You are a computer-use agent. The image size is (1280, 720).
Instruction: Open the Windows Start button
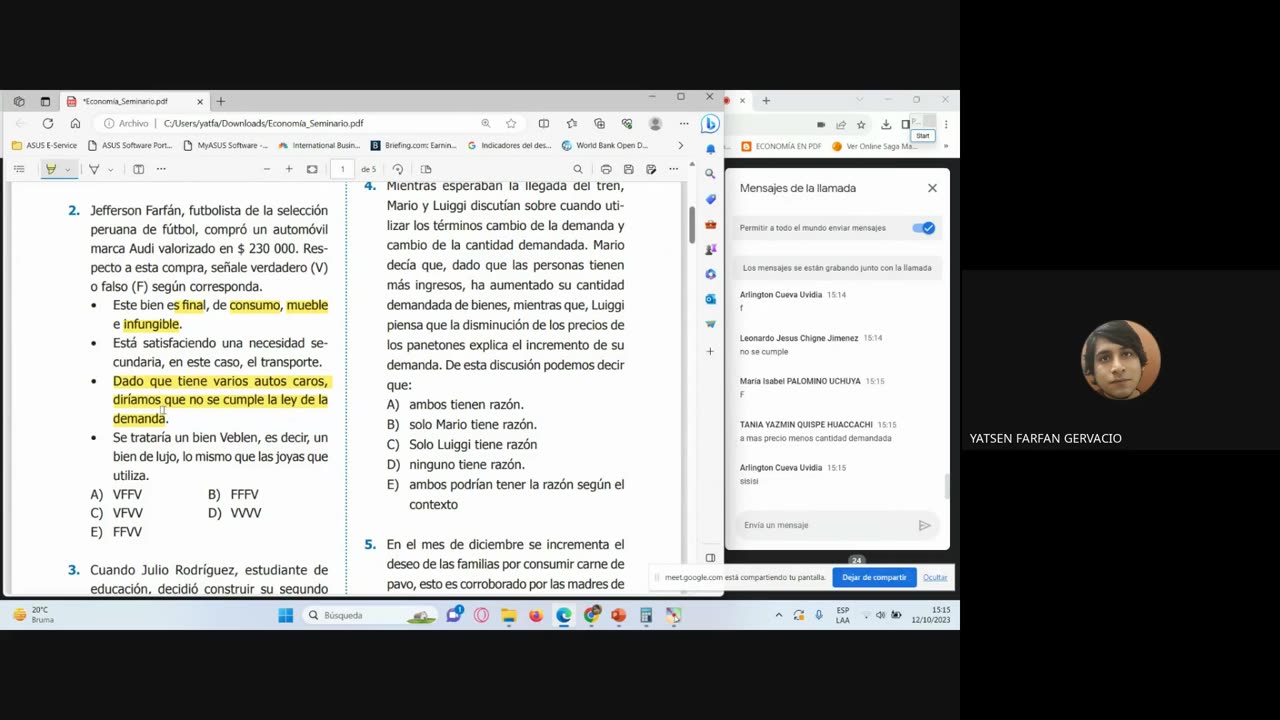(x=286, y=615)
